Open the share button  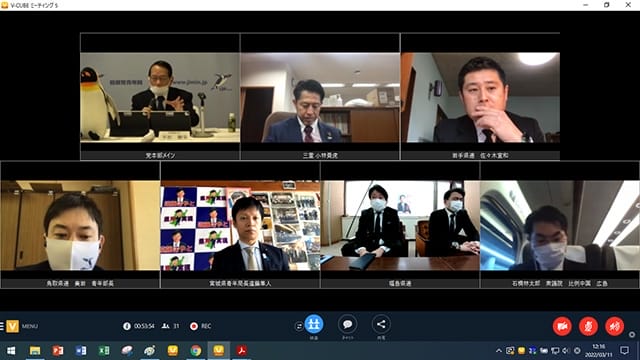[381, 324]
